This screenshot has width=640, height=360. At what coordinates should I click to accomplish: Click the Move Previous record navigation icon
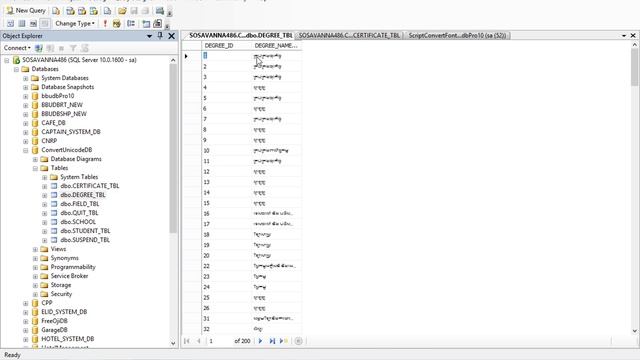pos(199,341)
